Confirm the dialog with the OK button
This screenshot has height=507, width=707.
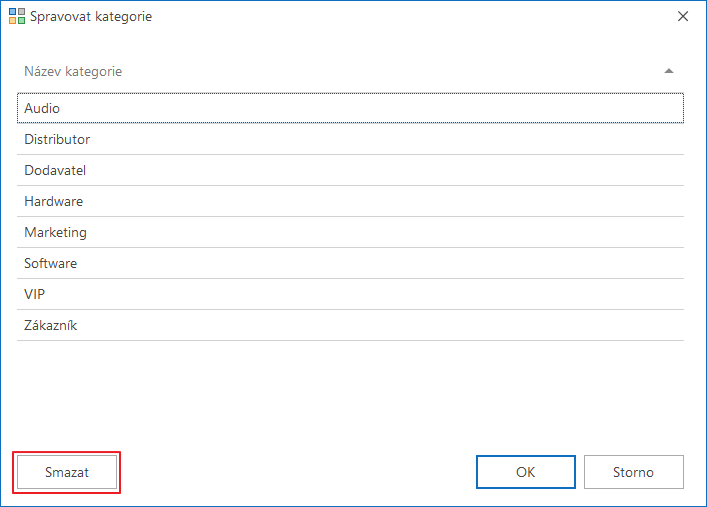click(526, 472)
